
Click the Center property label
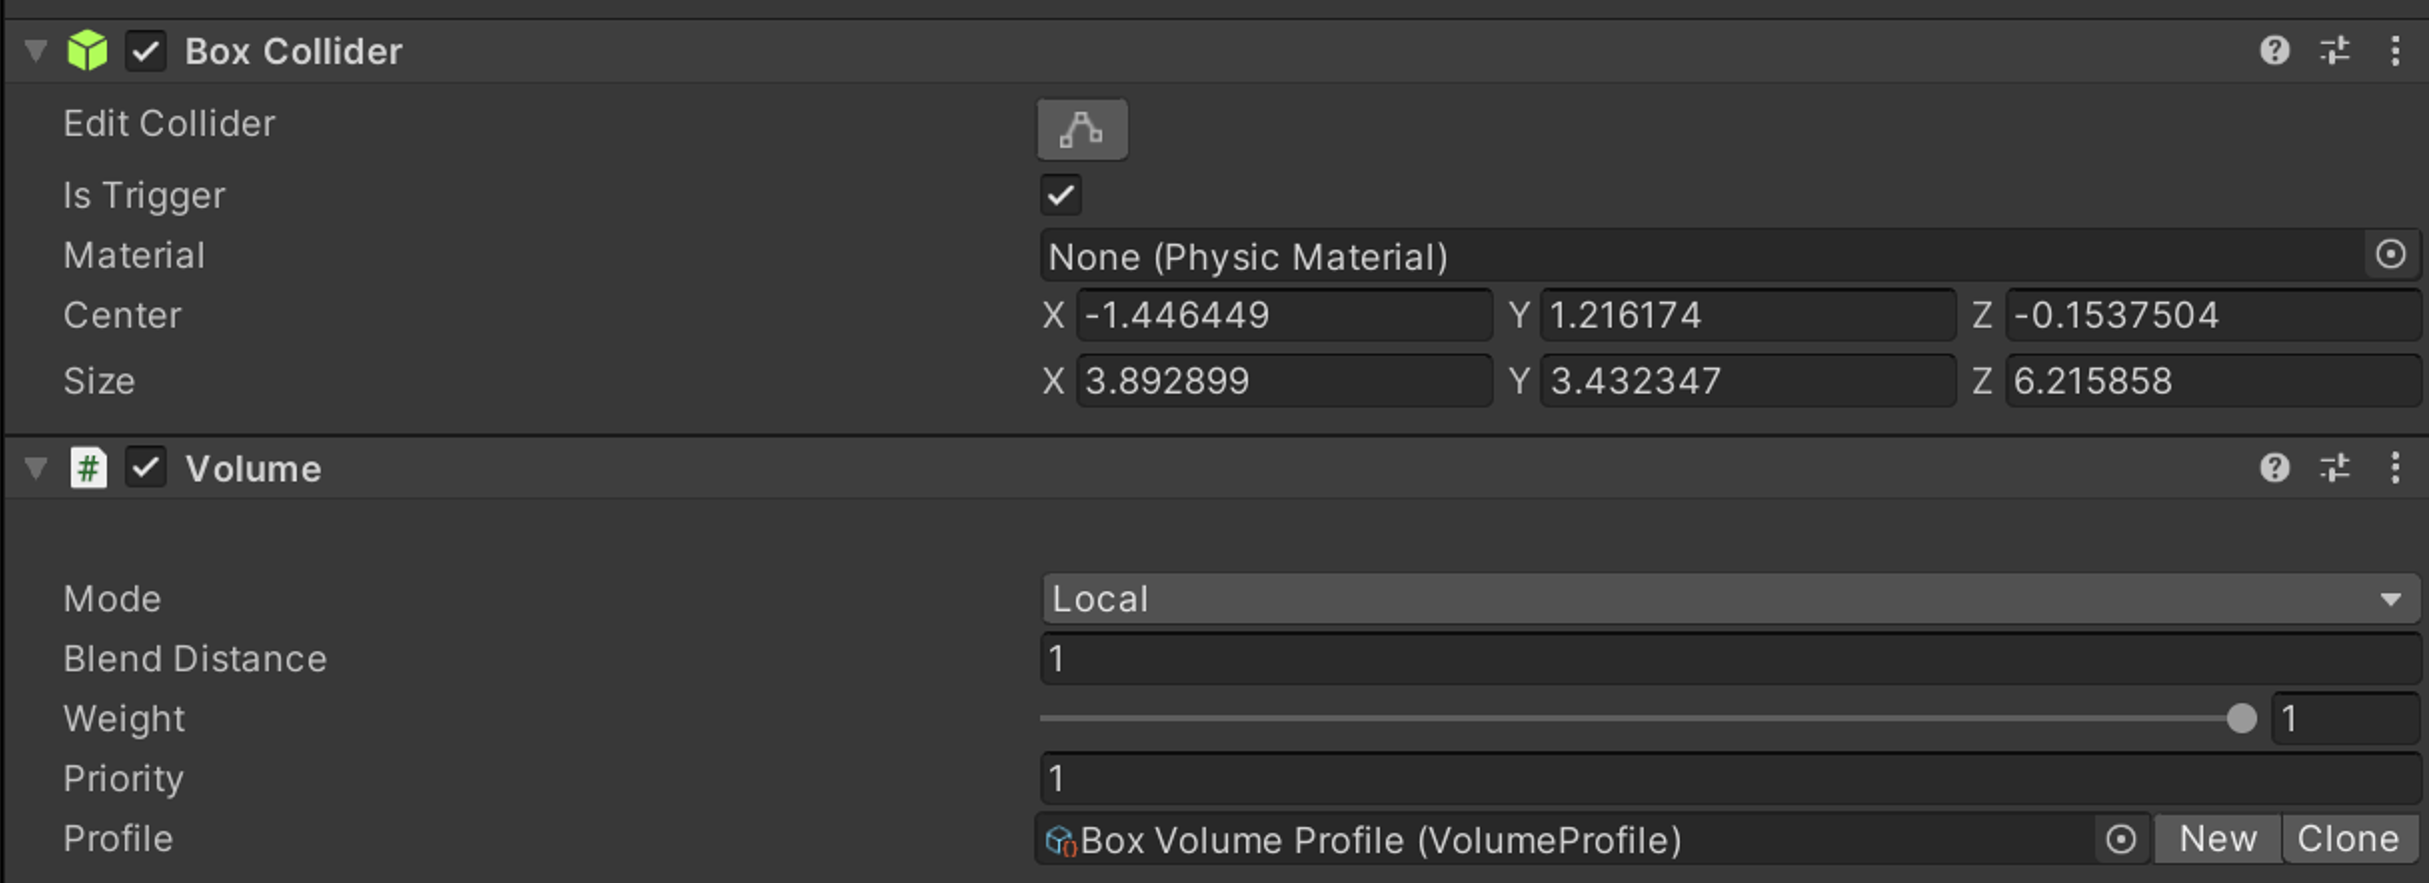pyautogui.click(x=123, y=316)
